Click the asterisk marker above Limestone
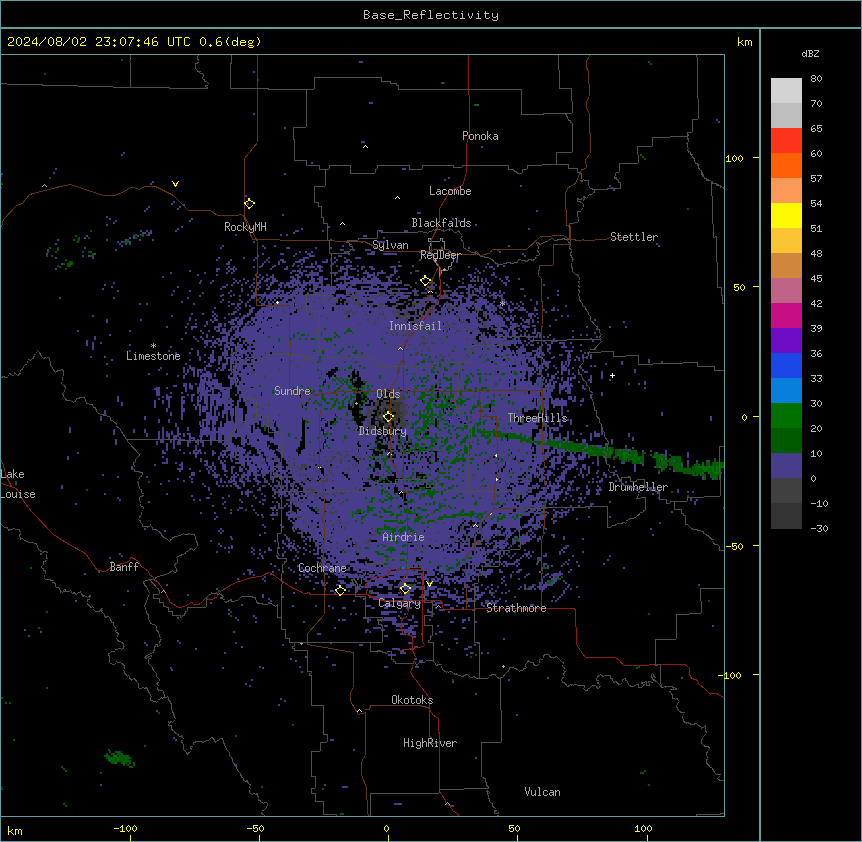The height and width of the screenshot is (842, 862). point(153,346)
